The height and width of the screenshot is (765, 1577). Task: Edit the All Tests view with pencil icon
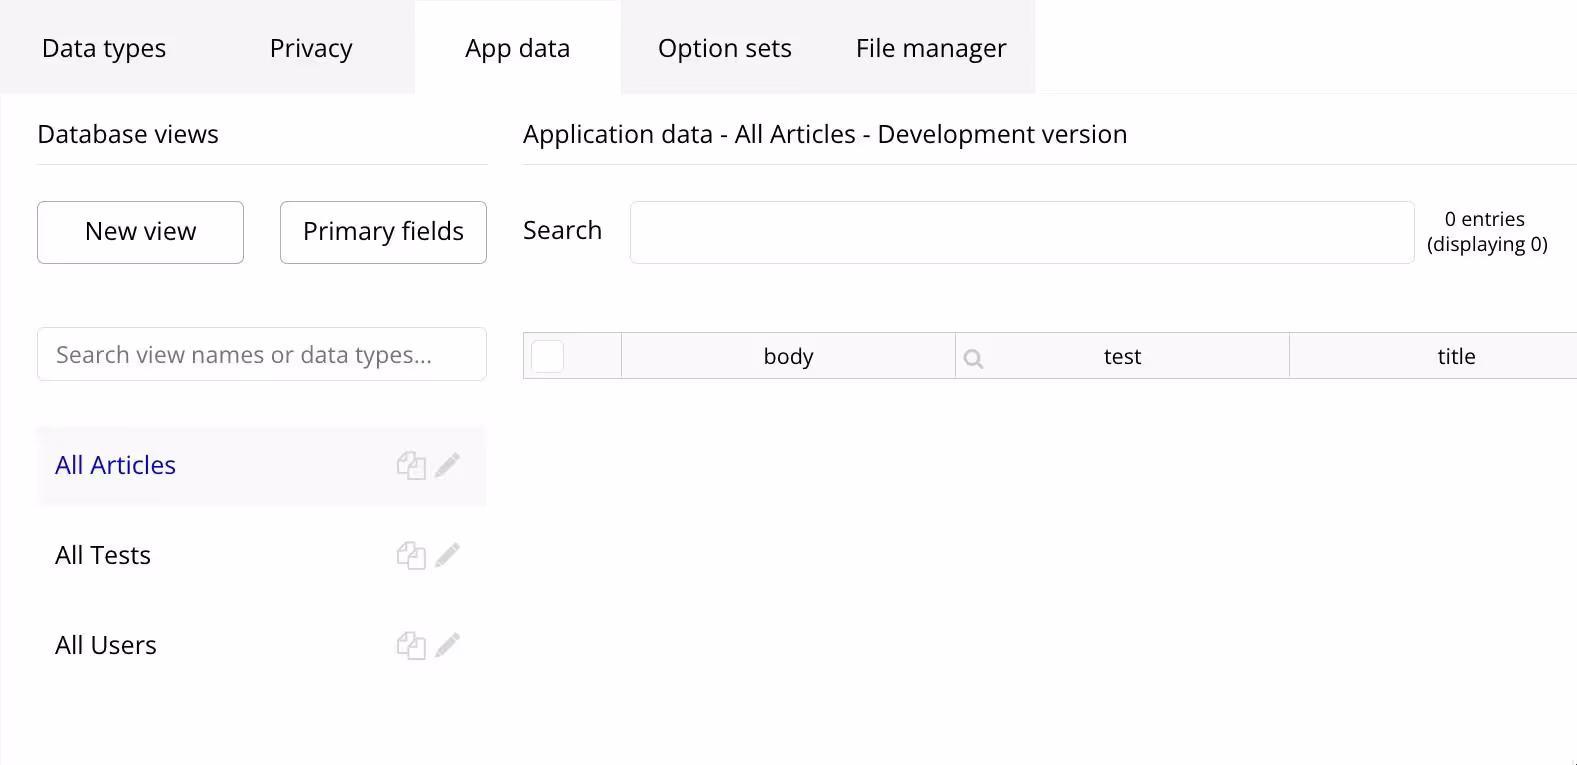point(448,555)
